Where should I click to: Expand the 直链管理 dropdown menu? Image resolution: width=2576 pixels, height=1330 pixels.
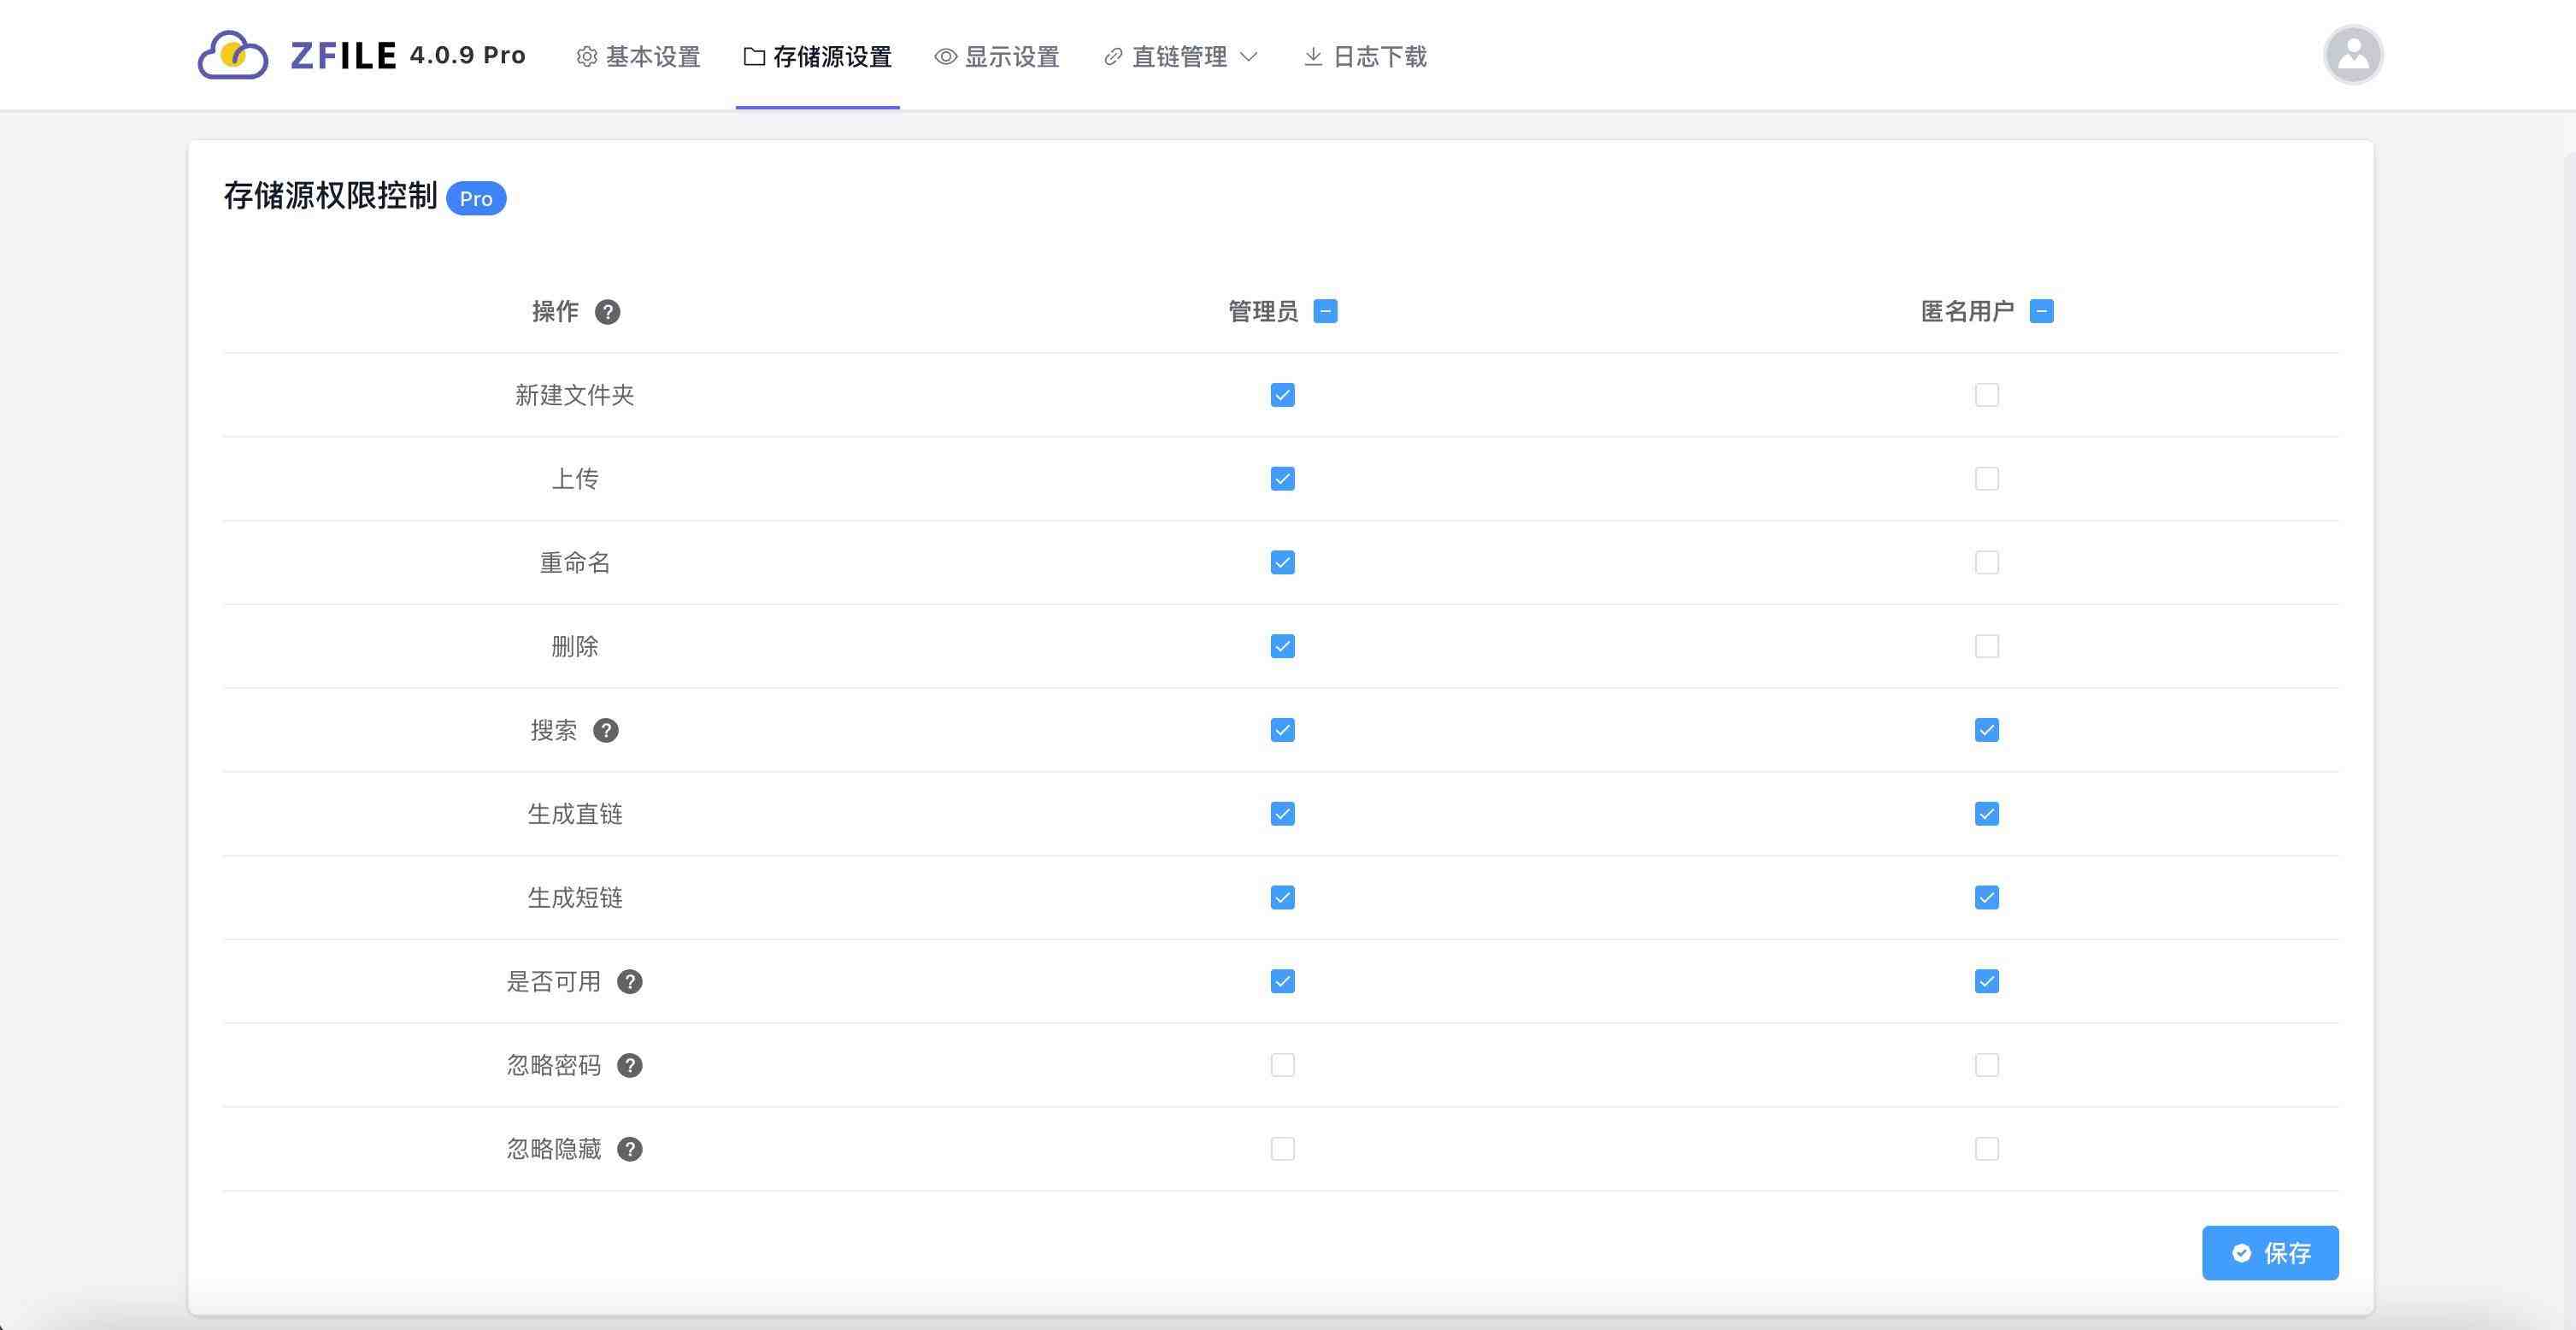[x=1250, y=57]
